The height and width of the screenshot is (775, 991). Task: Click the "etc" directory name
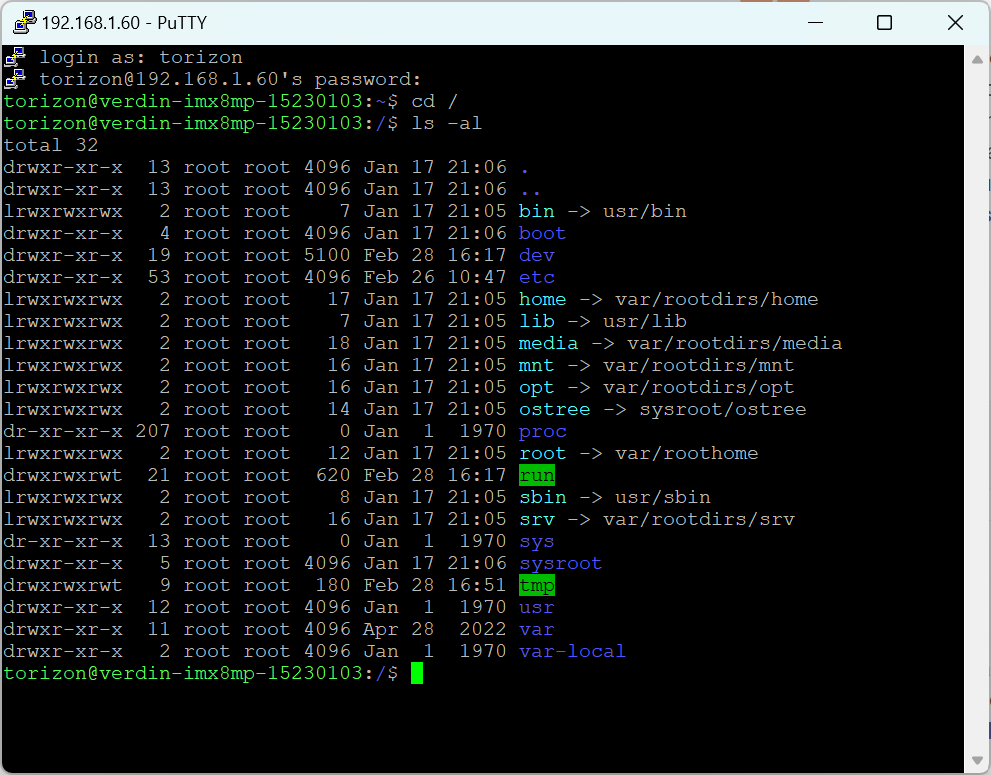[537, 278]
